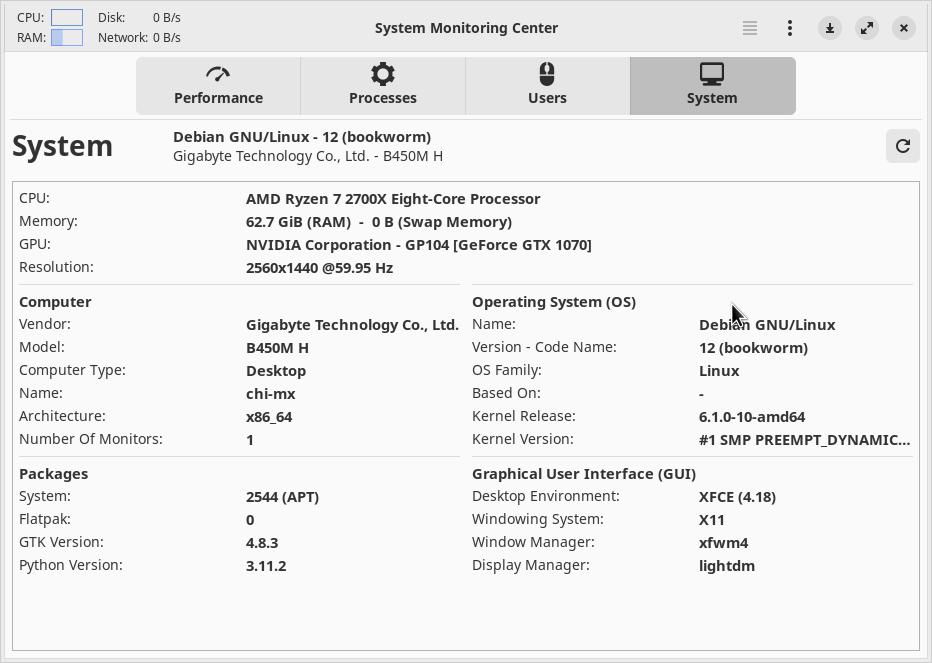Click the Network speed indicator
Image resolution: width=932 pixels, height=663 pixels.
click(x=166, y=38)
